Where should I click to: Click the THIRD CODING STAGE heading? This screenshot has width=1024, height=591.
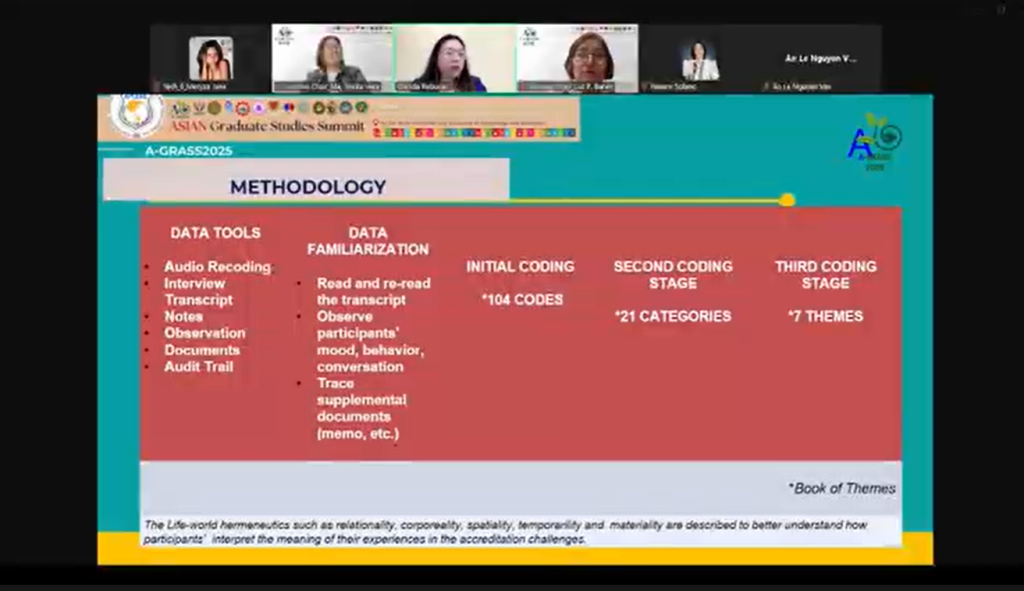(x=825, y=274)
